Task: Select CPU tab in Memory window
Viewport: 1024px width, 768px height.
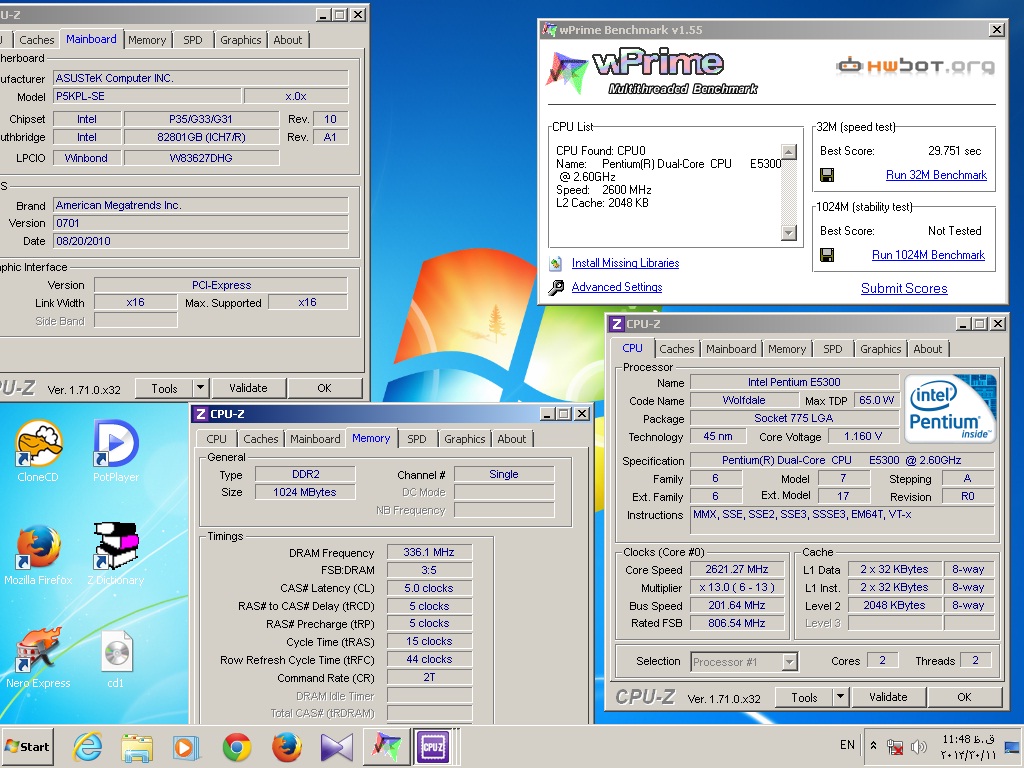Action: tap(216, 439)
